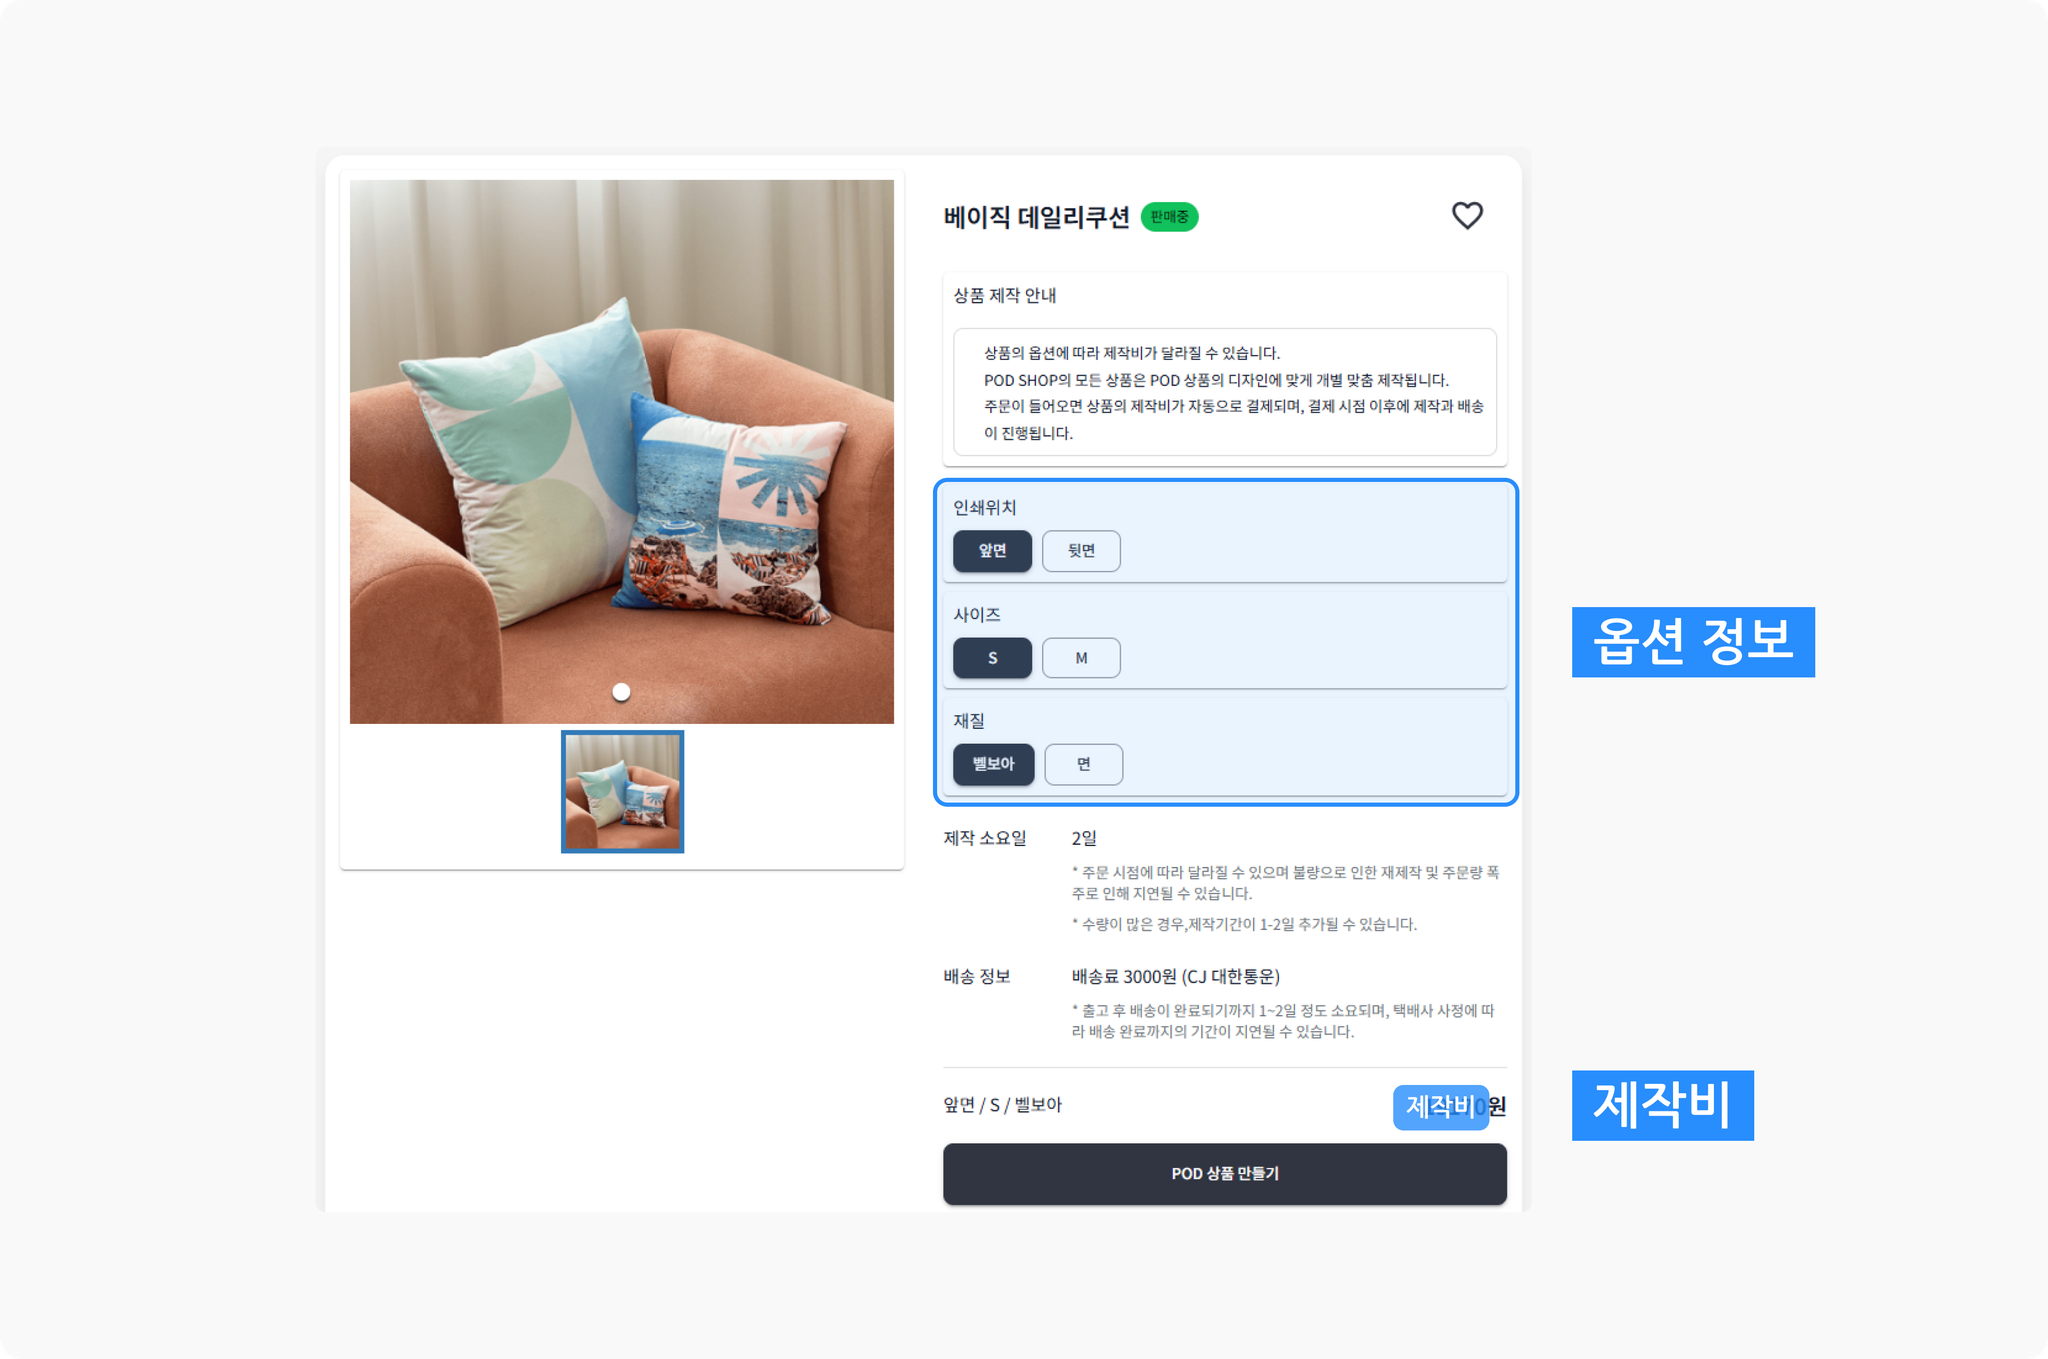Click the main cushion product image
This screenshot has height=1359, width=2048.
tap(622, 451)
